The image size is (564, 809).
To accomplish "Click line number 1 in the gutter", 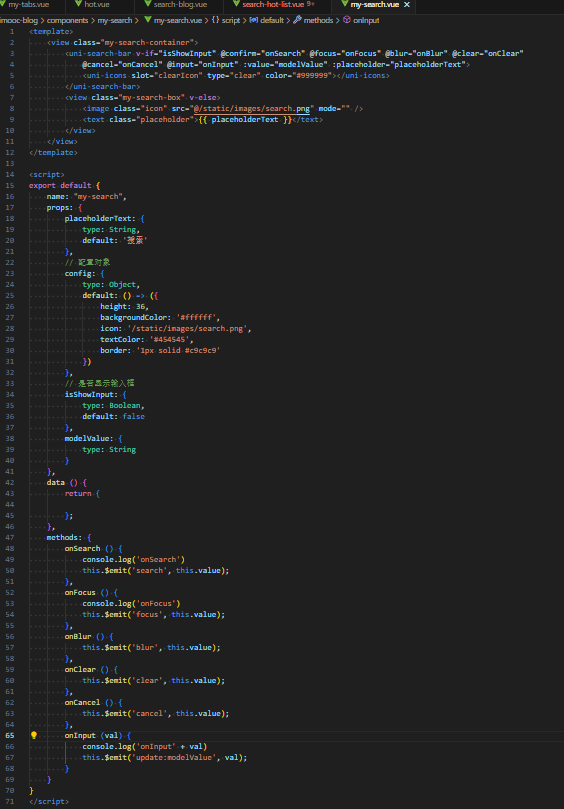I will [x=12, y=31].
